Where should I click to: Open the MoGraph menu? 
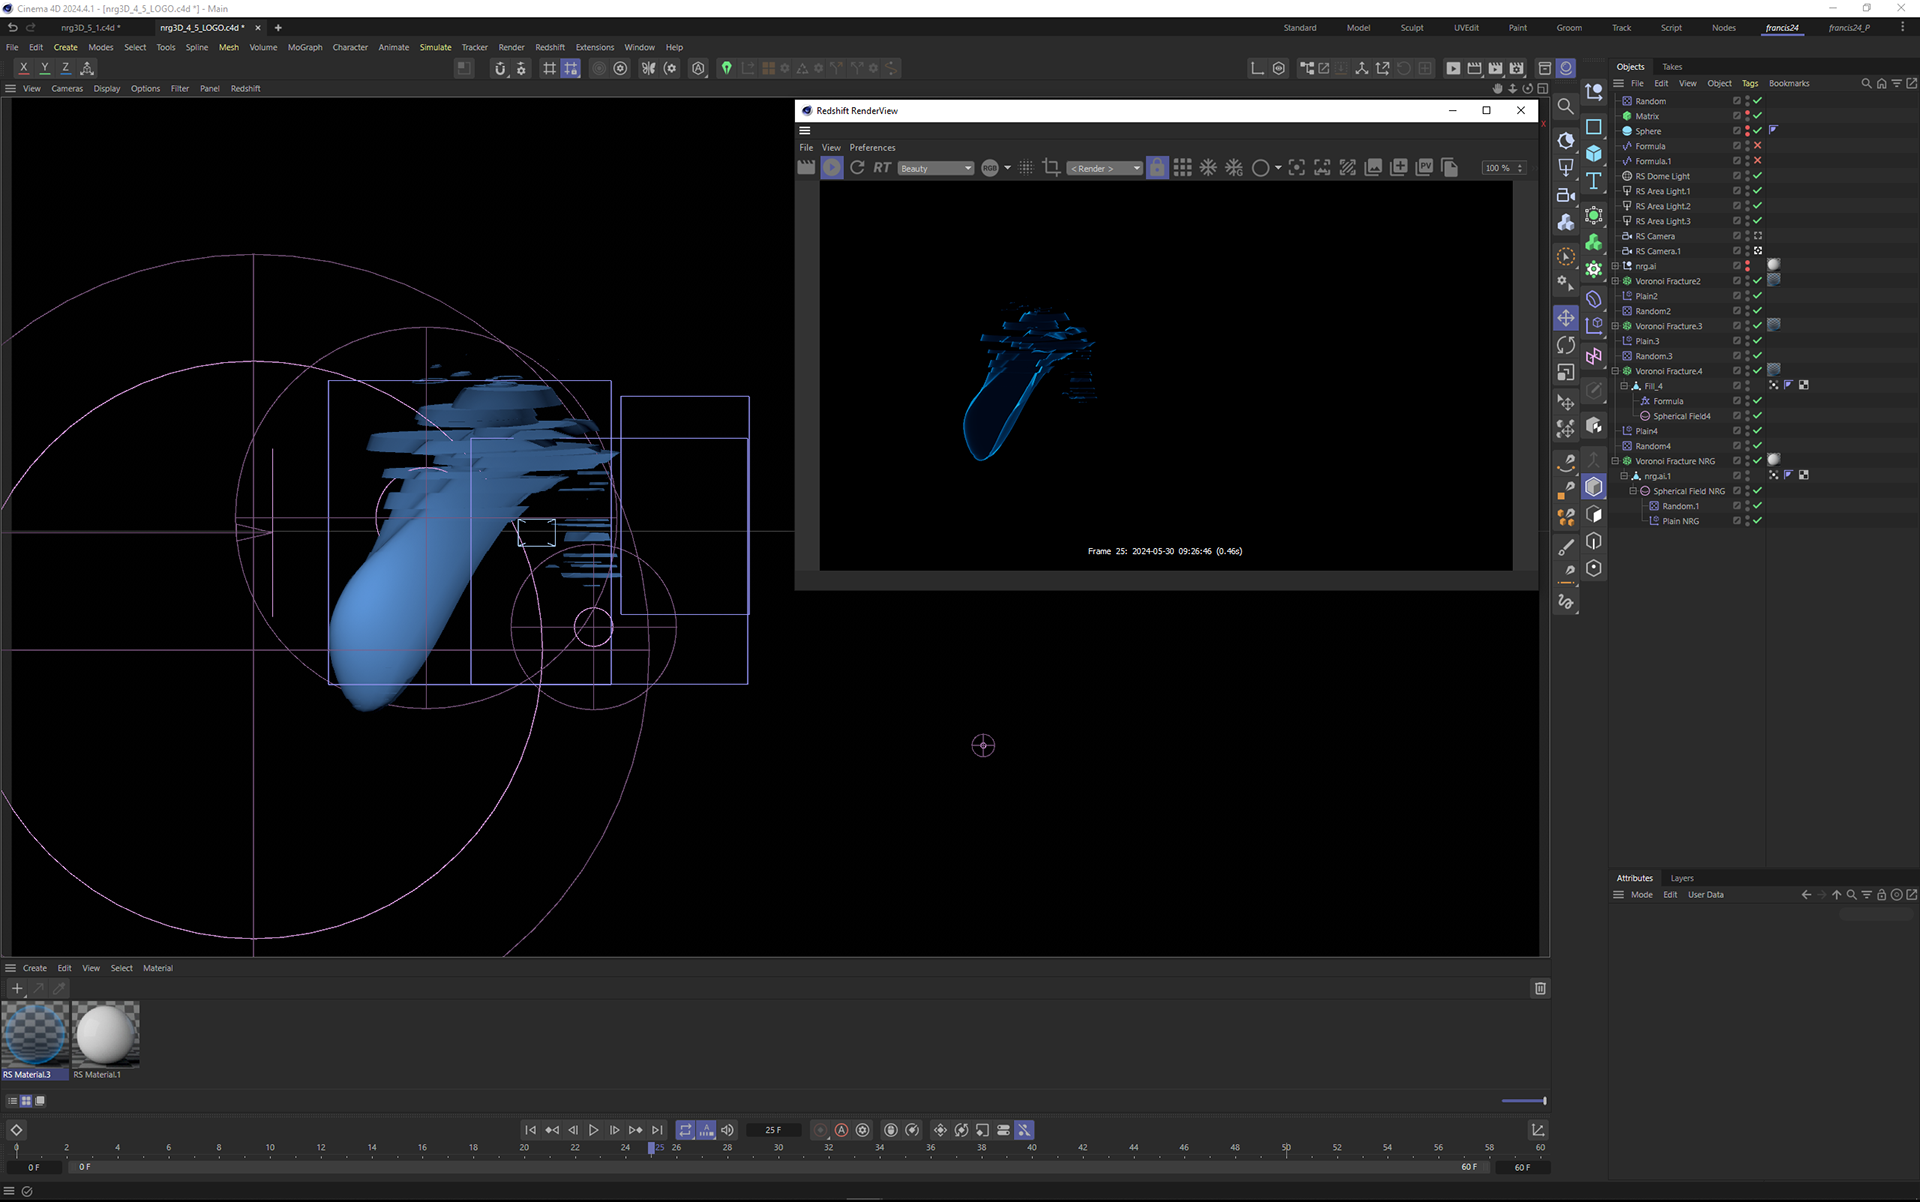tap(305, 47)
